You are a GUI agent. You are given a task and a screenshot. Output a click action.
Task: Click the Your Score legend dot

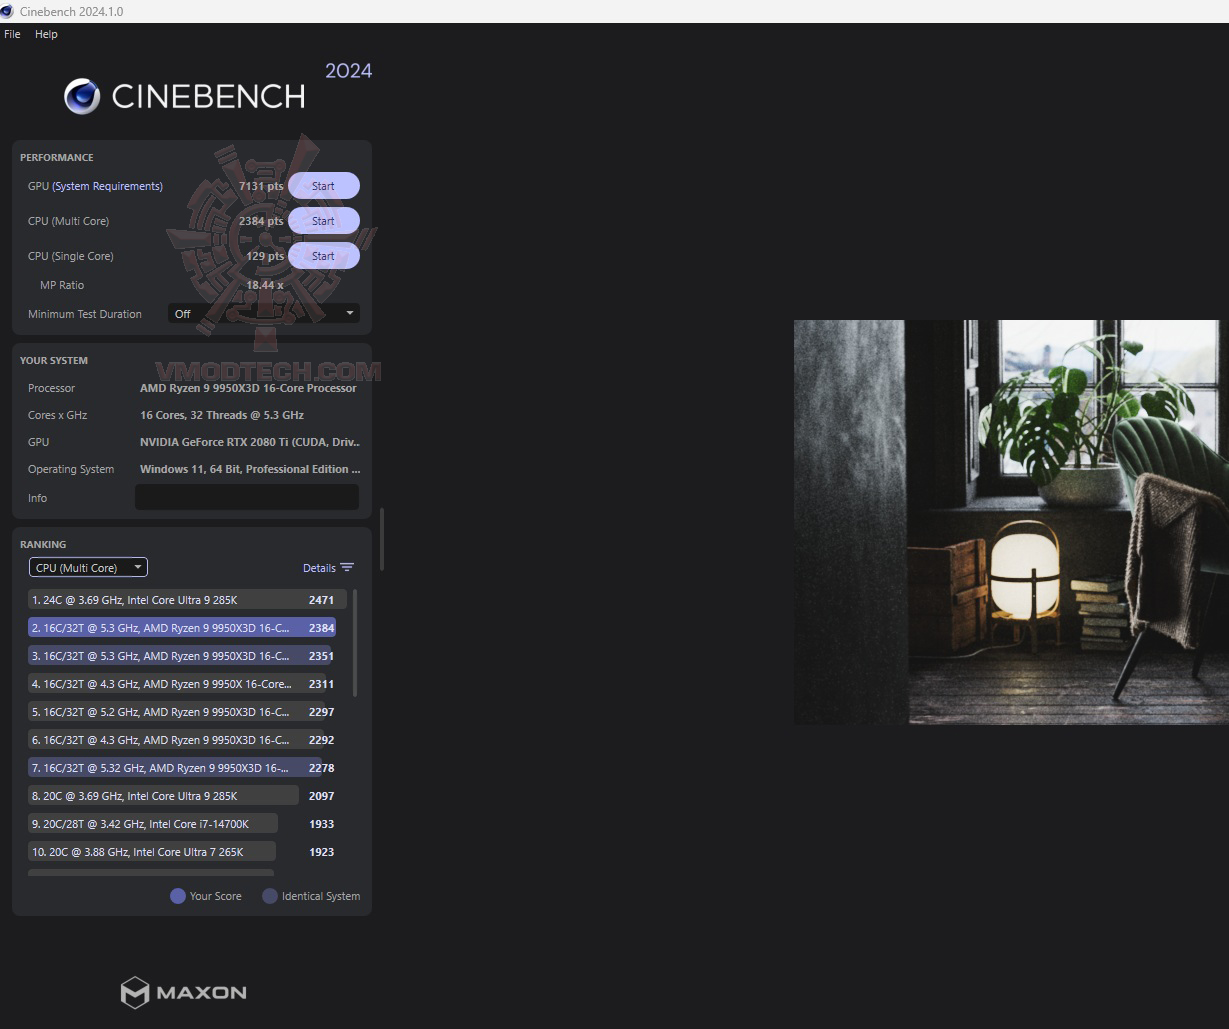pyautogui.click(x=178, y=896)
